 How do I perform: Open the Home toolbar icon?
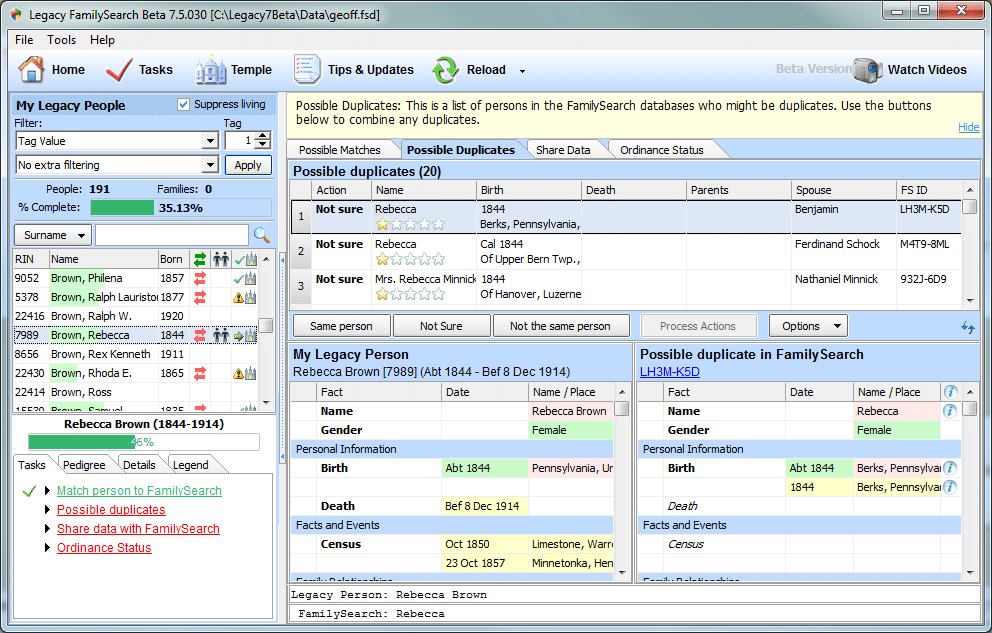[31, 70]
